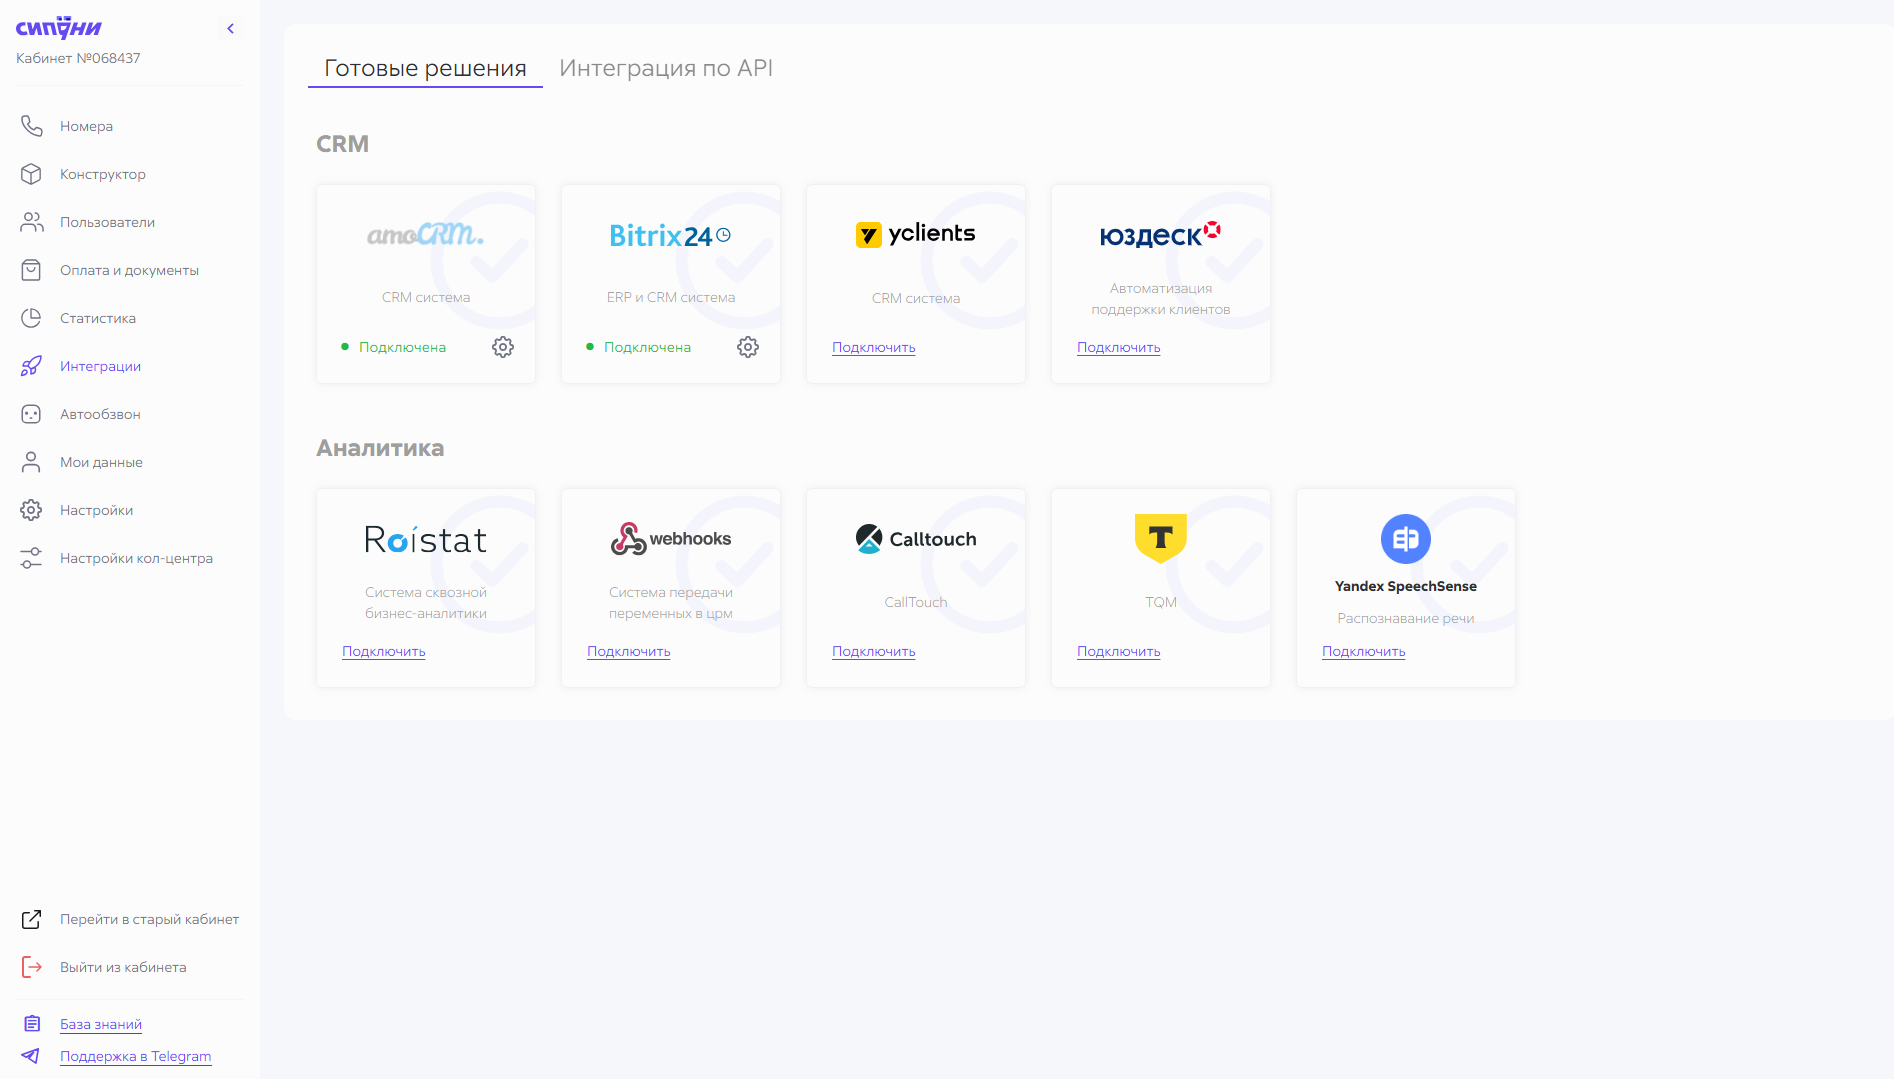1894x1079 pixels.
Task: Open Номера in the sidebar
Action: (x=86, y=126)
